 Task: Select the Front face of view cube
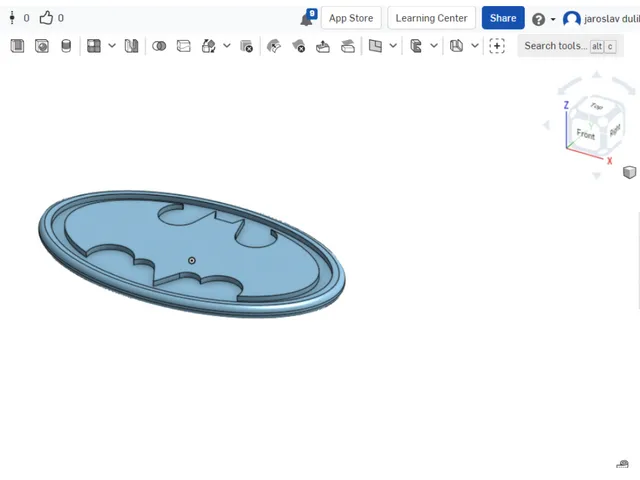[x=585, y=134]
